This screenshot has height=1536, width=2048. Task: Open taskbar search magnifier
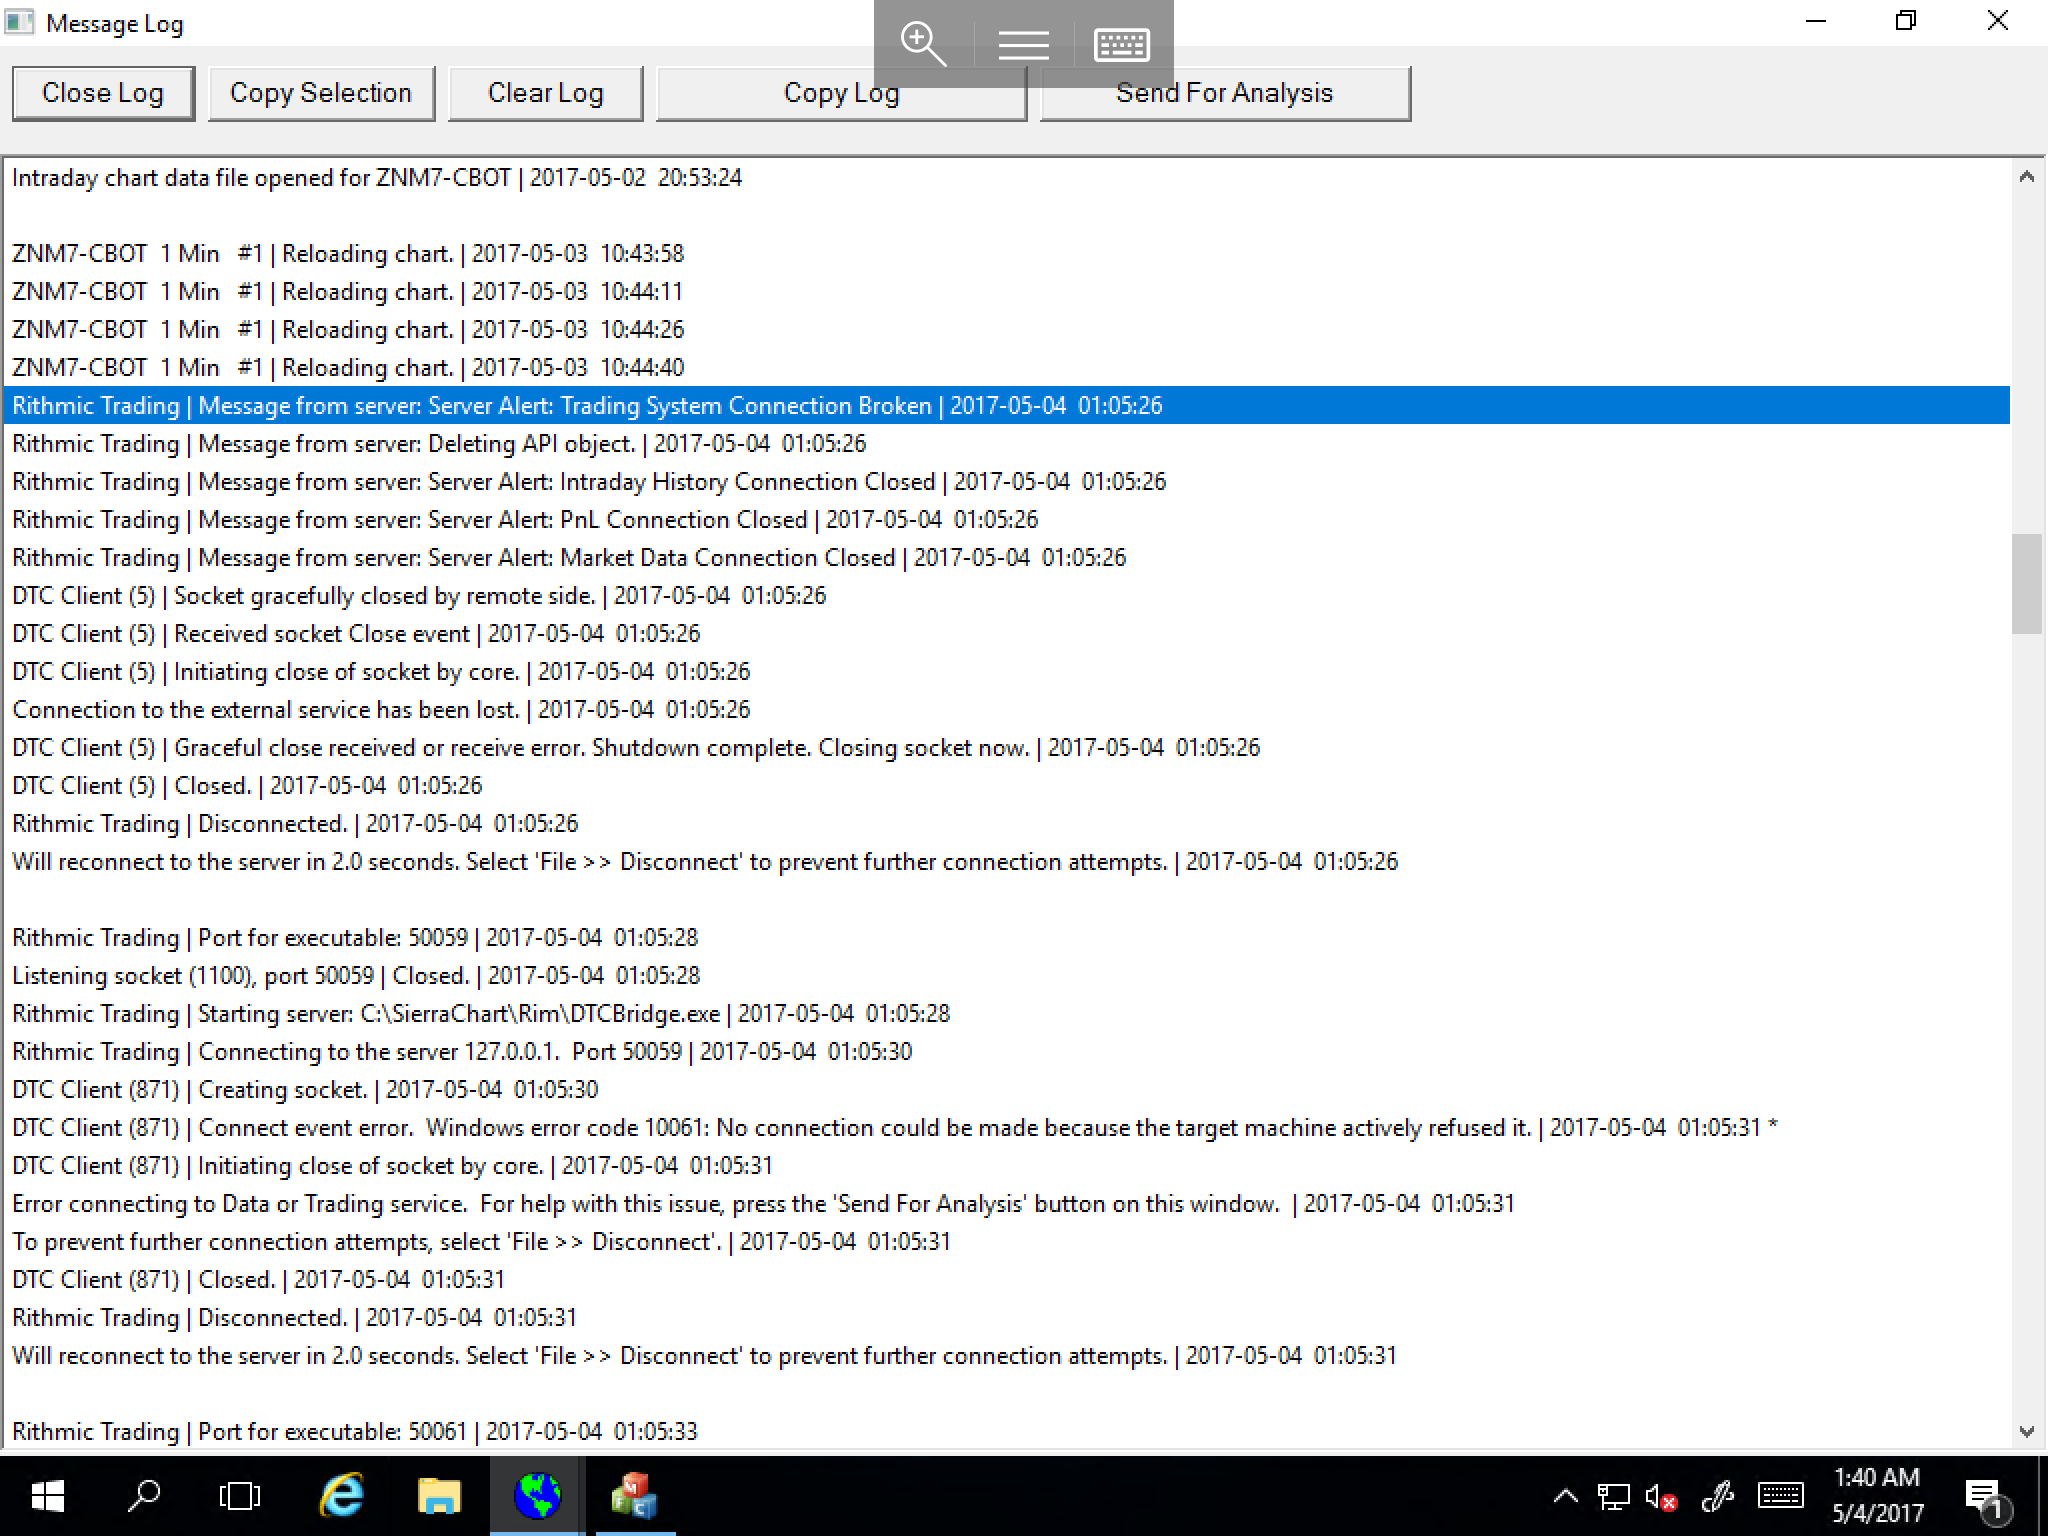(145, 1496)
